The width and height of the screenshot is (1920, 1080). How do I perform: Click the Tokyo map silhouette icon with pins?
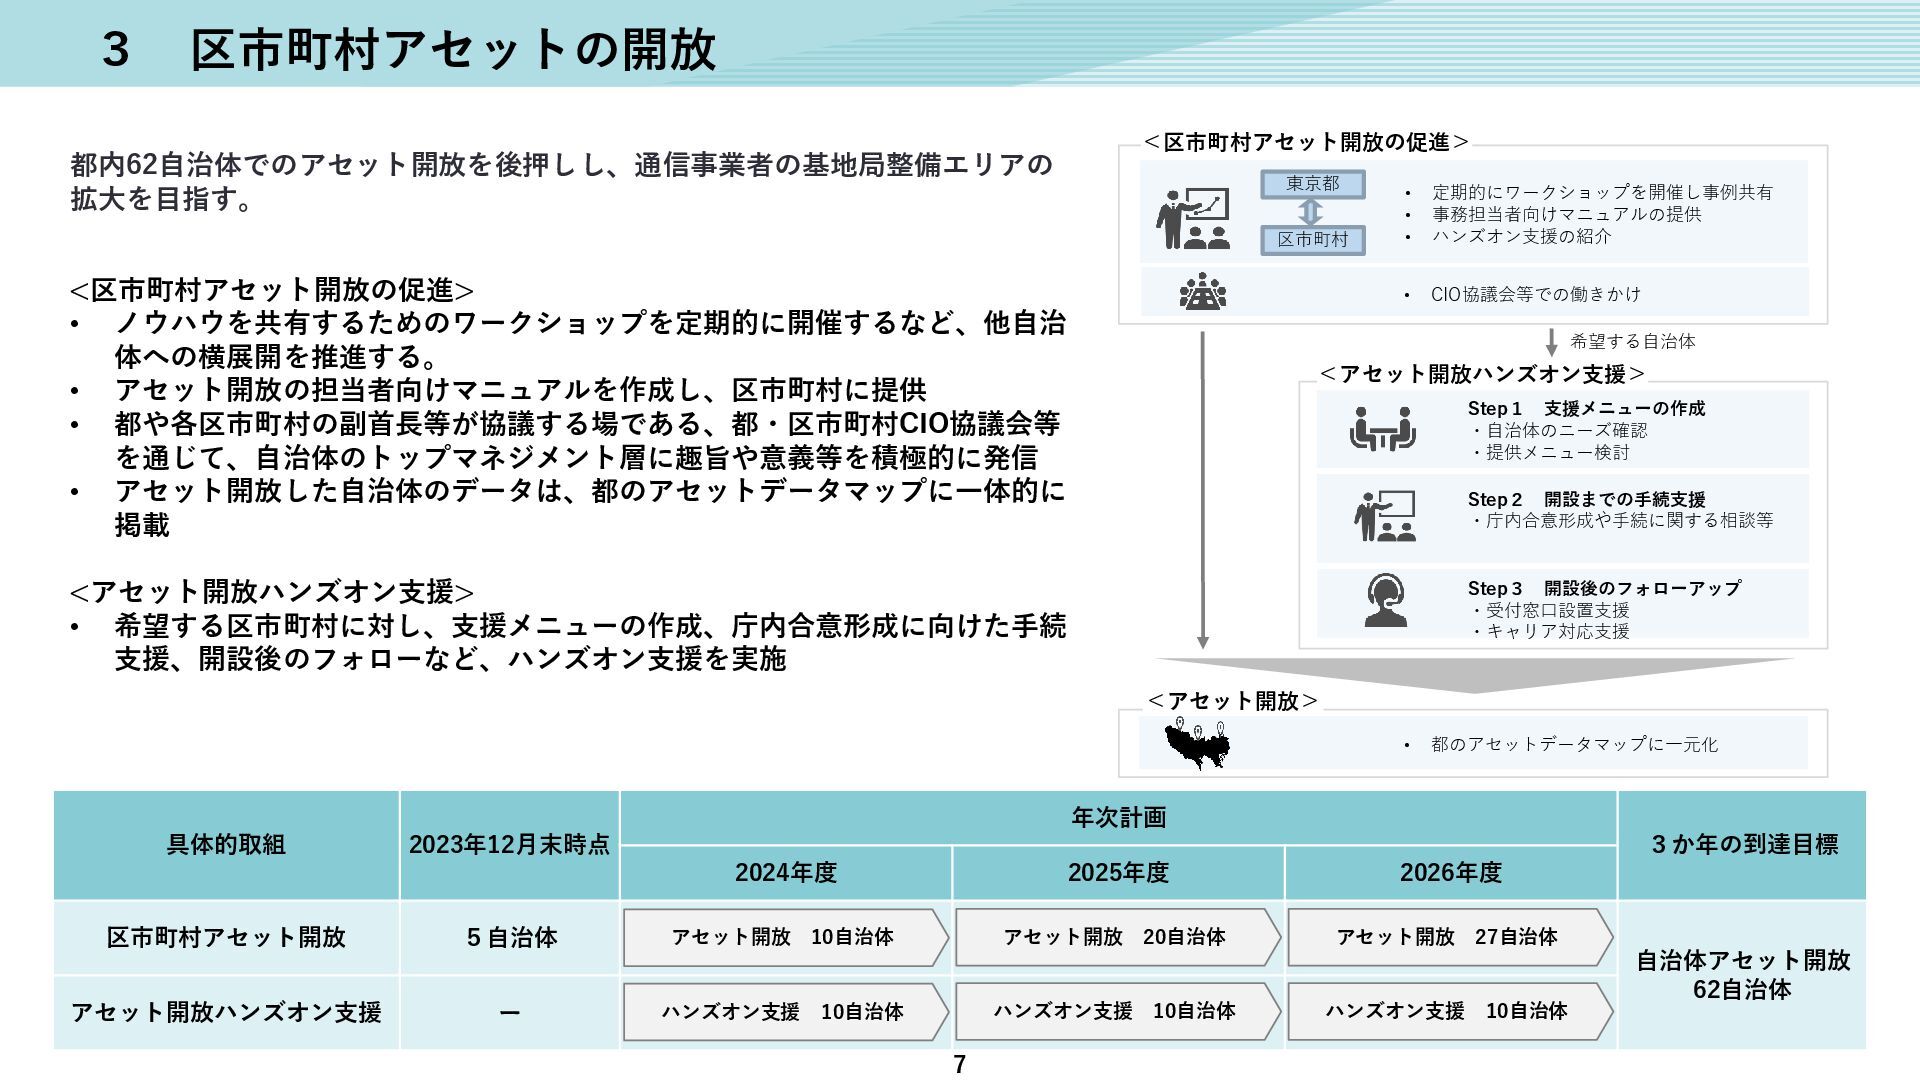click(x=1197, y=744)
